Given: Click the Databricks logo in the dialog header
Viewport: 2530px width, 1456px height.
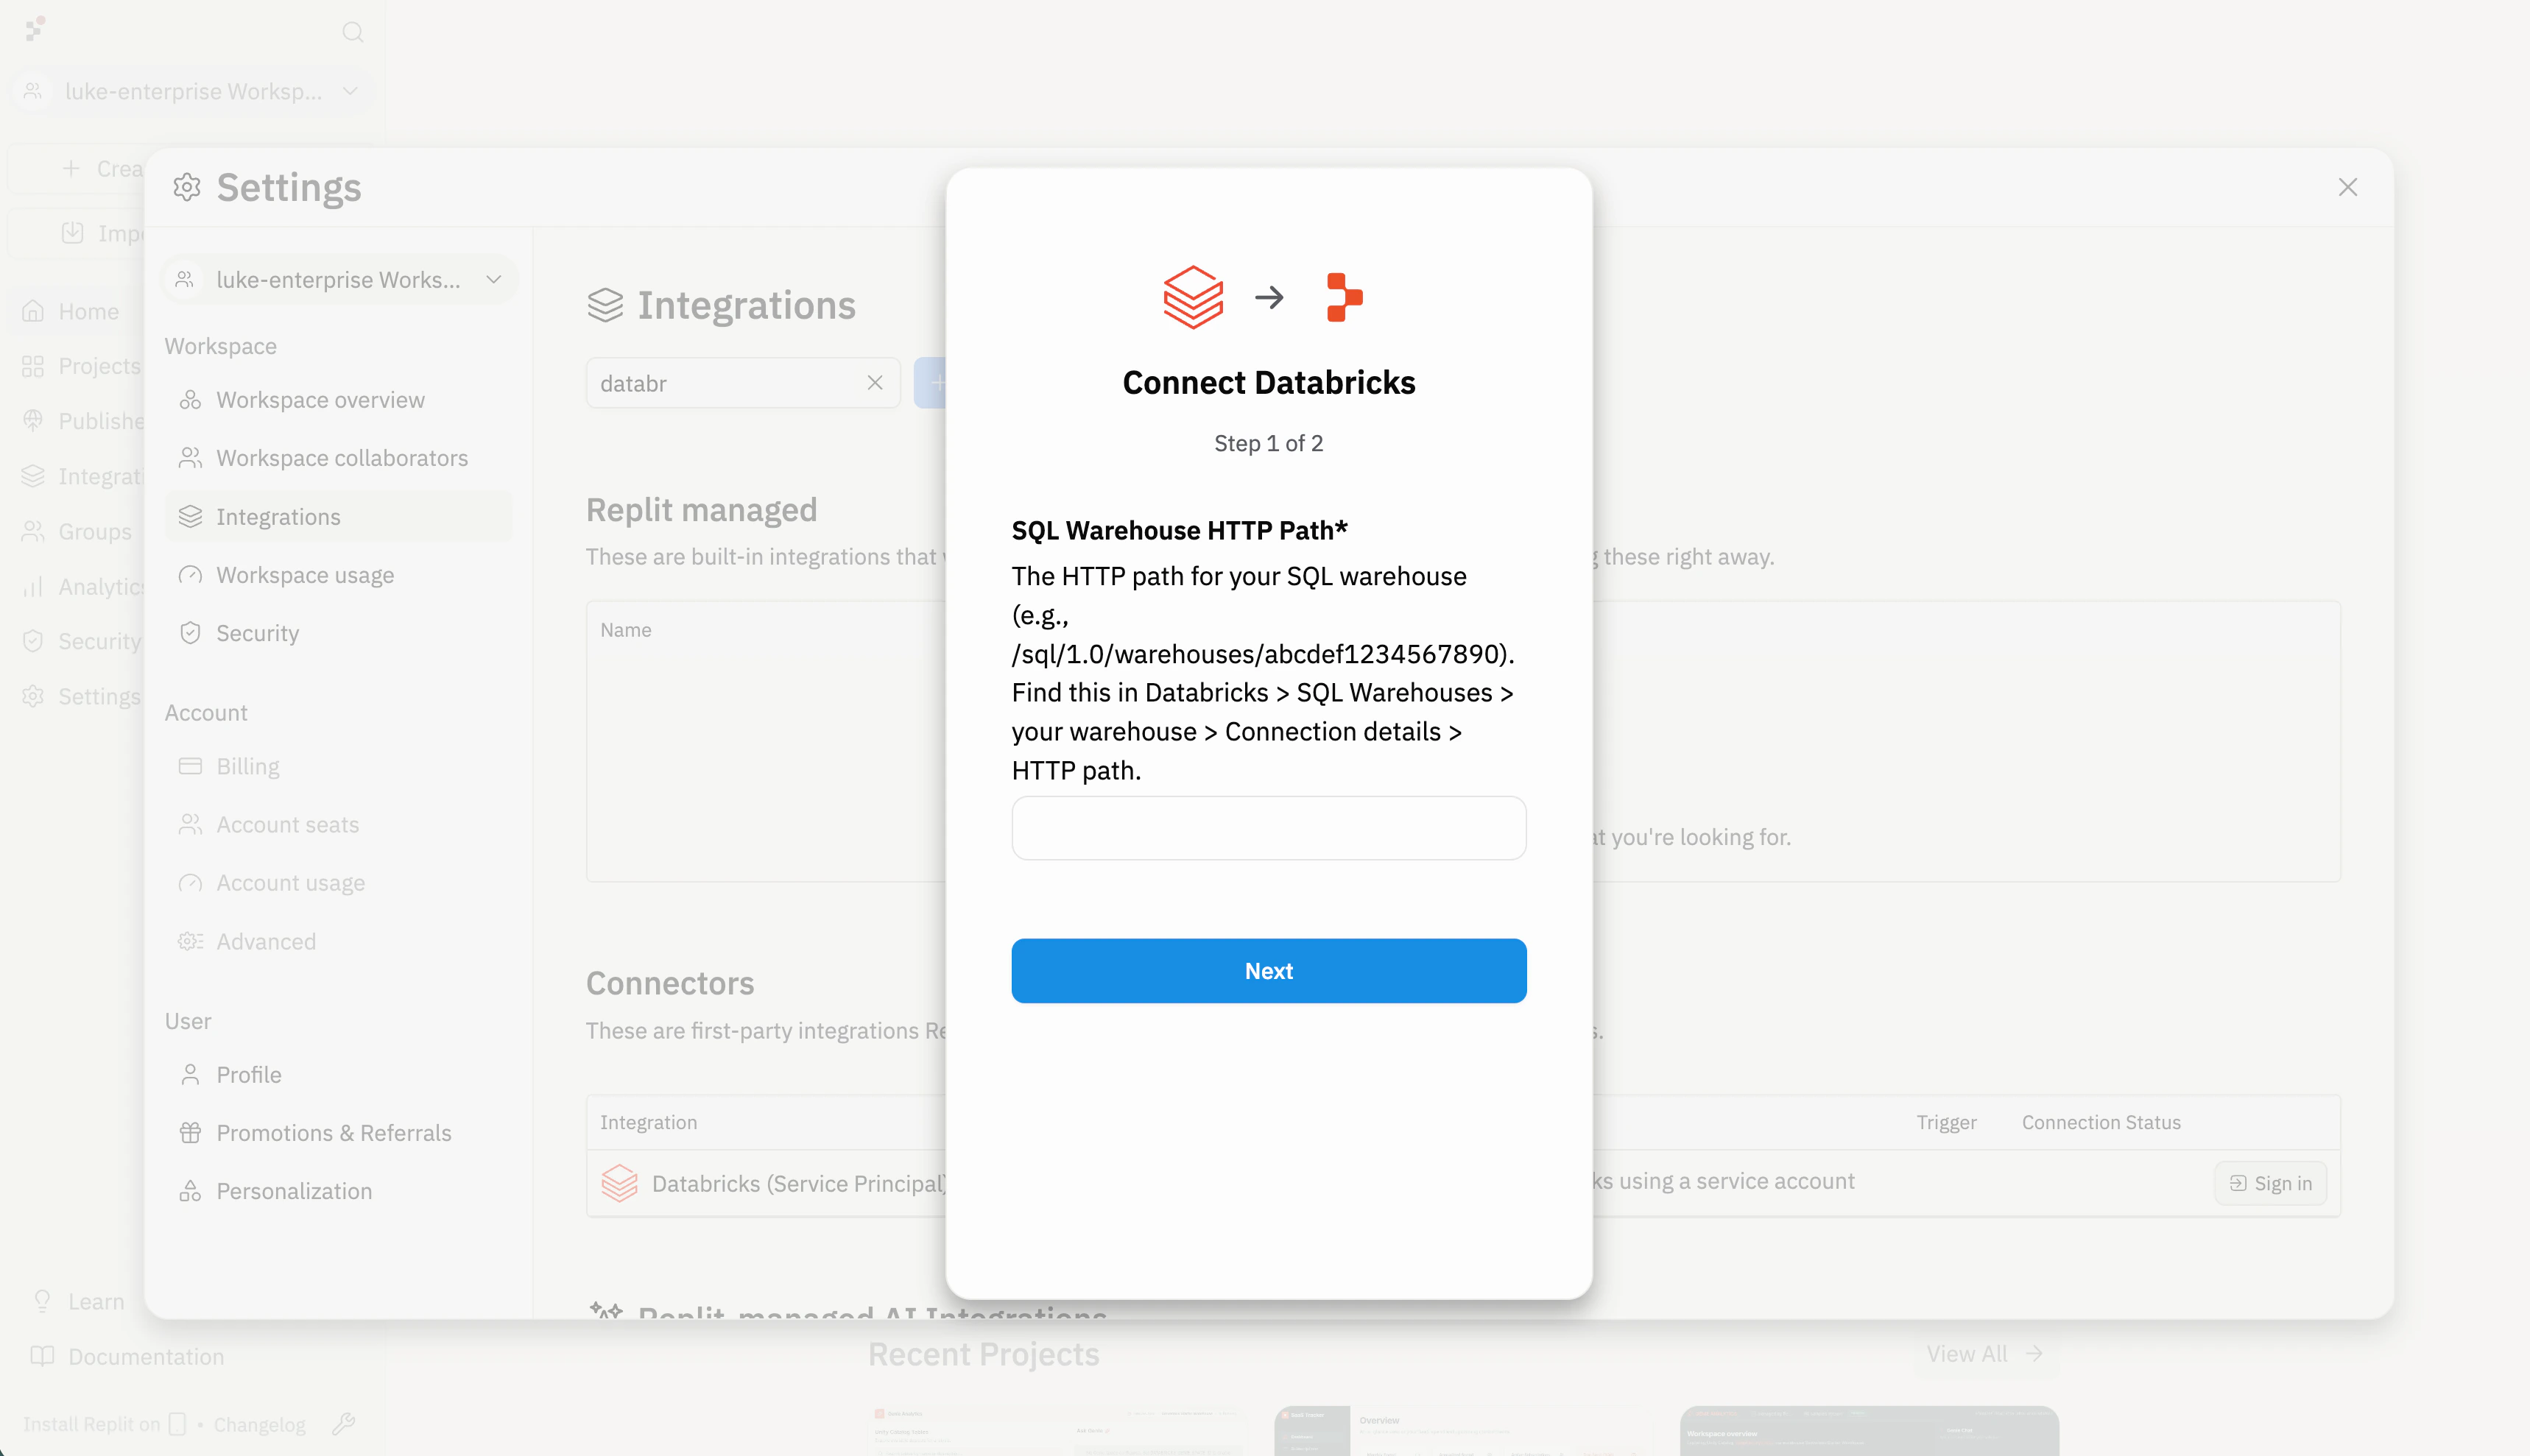Looking at the screenshot, I should [1193, 297].
